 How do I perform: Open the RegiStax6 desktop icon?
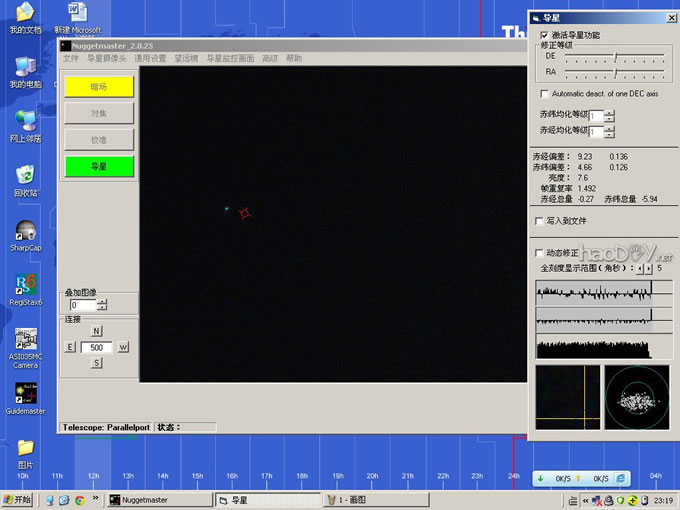(x=26, y=285)
